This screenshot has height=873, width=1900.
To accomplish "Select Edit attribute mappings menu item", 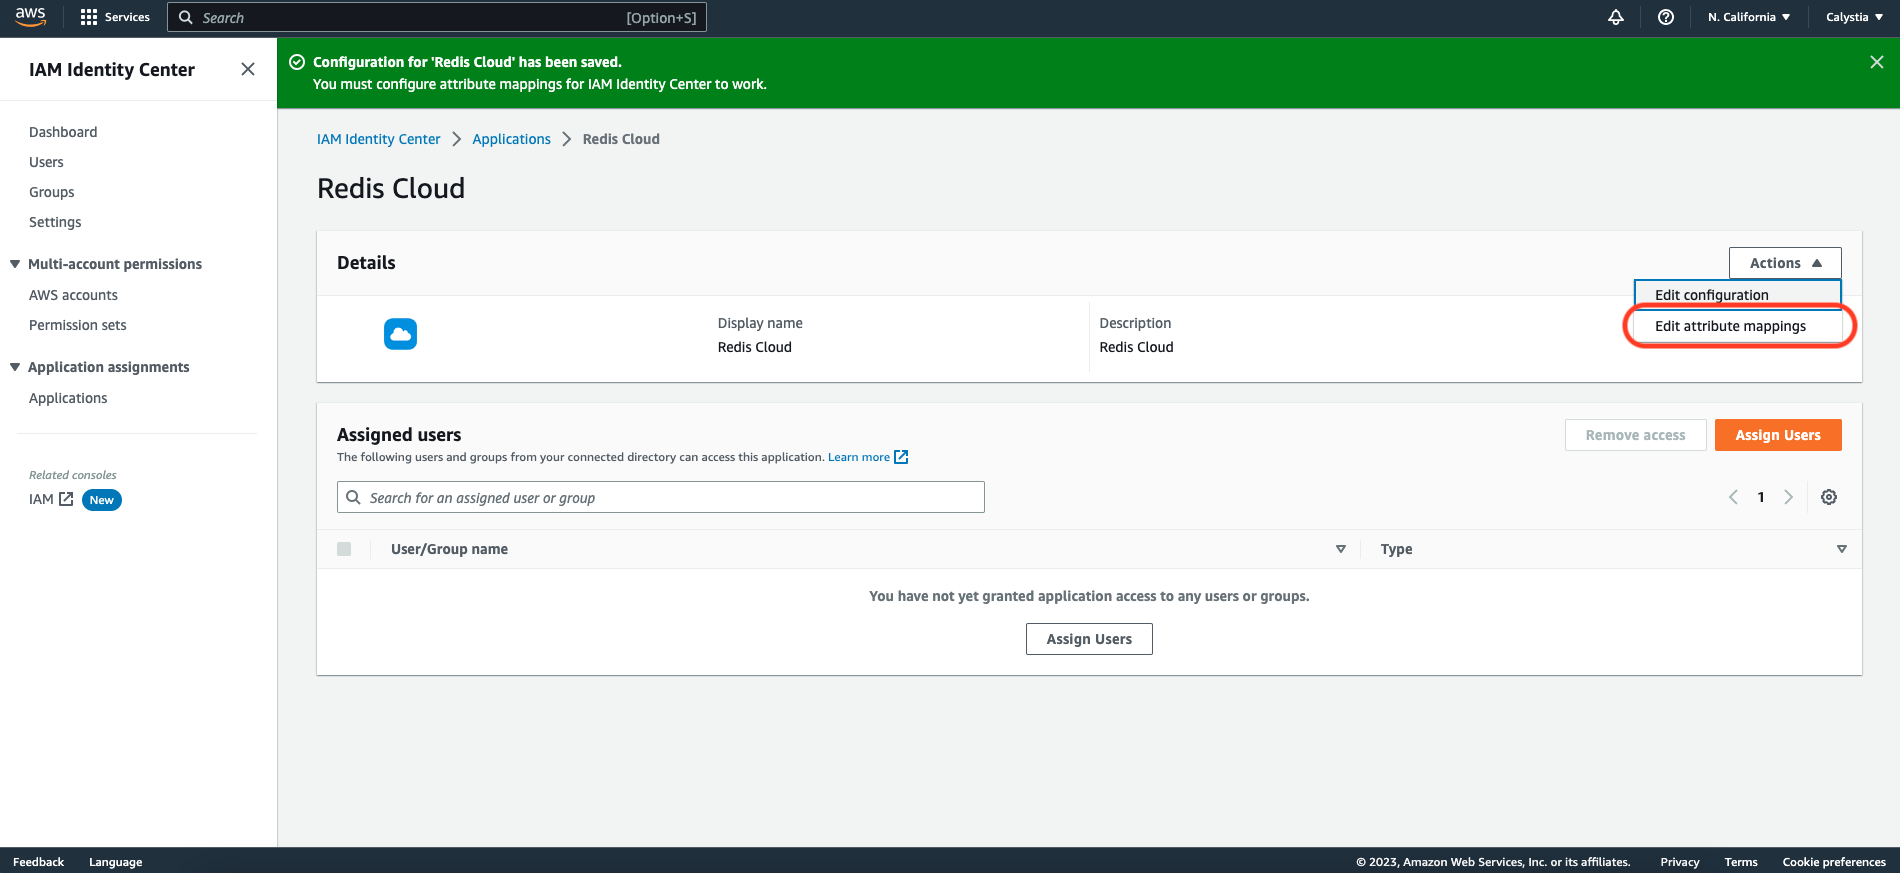I will [1730, 326].
